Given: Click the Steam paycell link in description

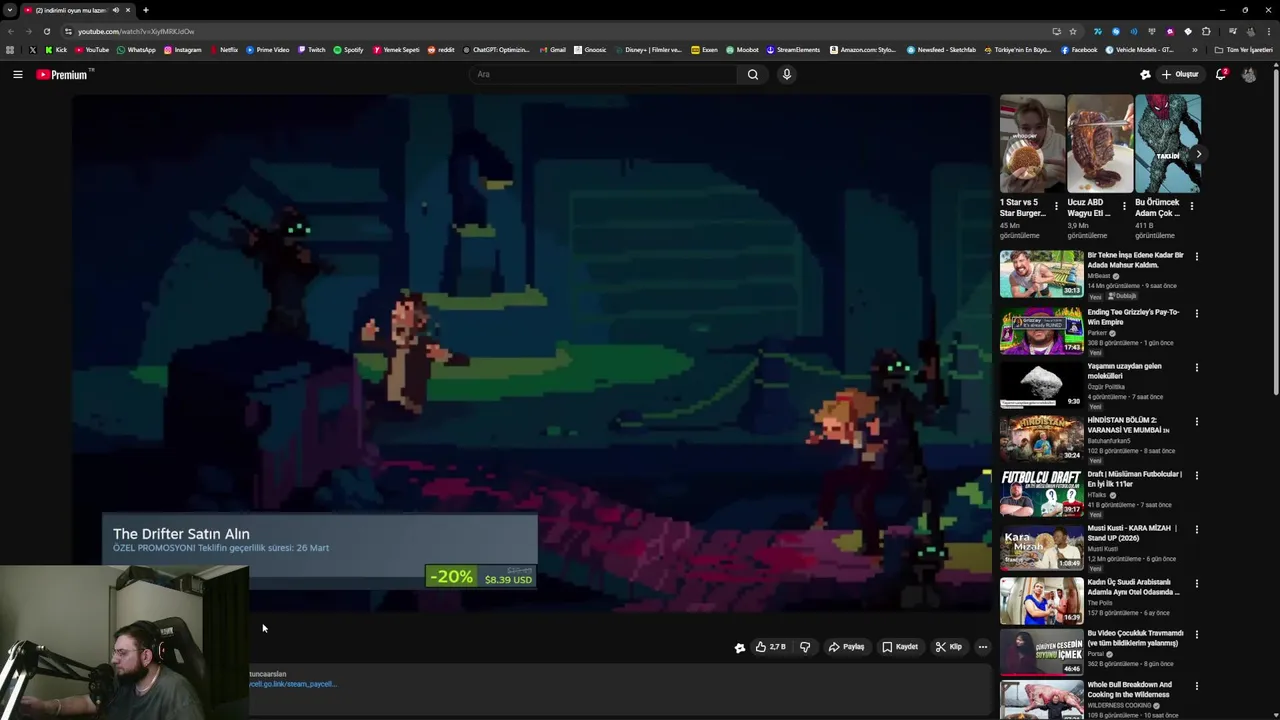Looking at the screenshot, I should tap(293, 684).
